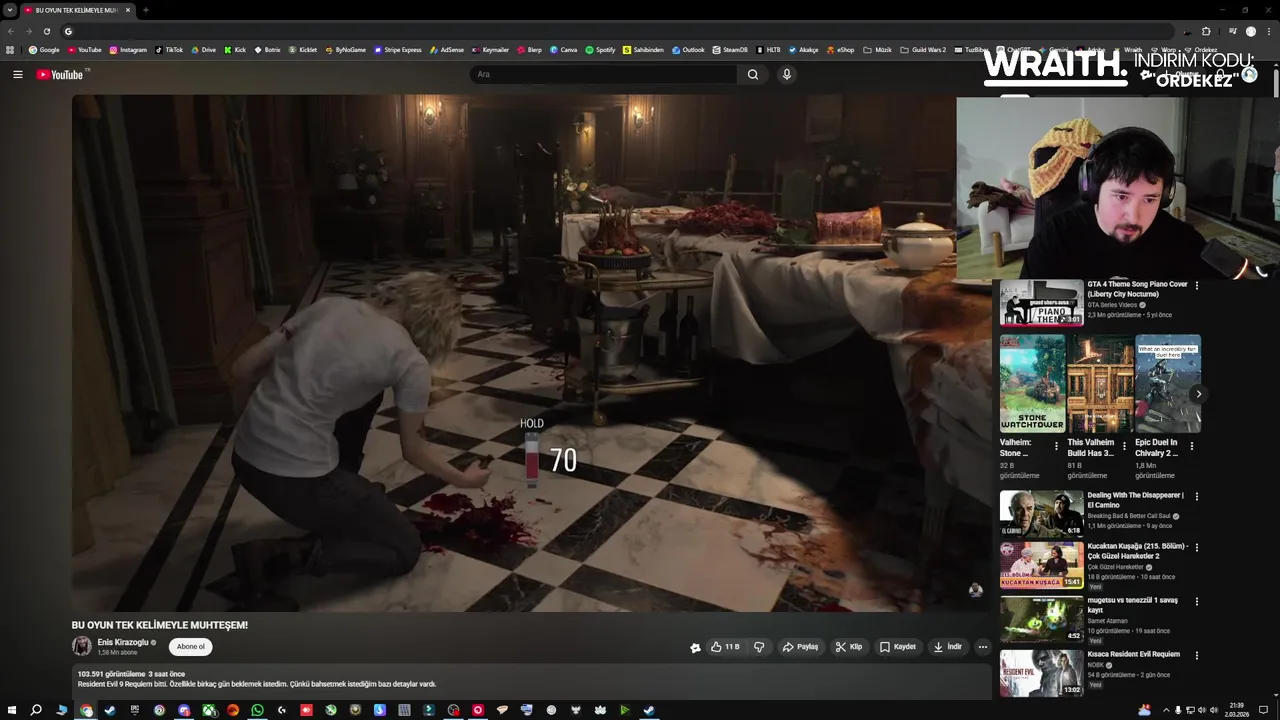Open a new browser tab
The image size is (1280, 720).
click(x=146, y=10)
